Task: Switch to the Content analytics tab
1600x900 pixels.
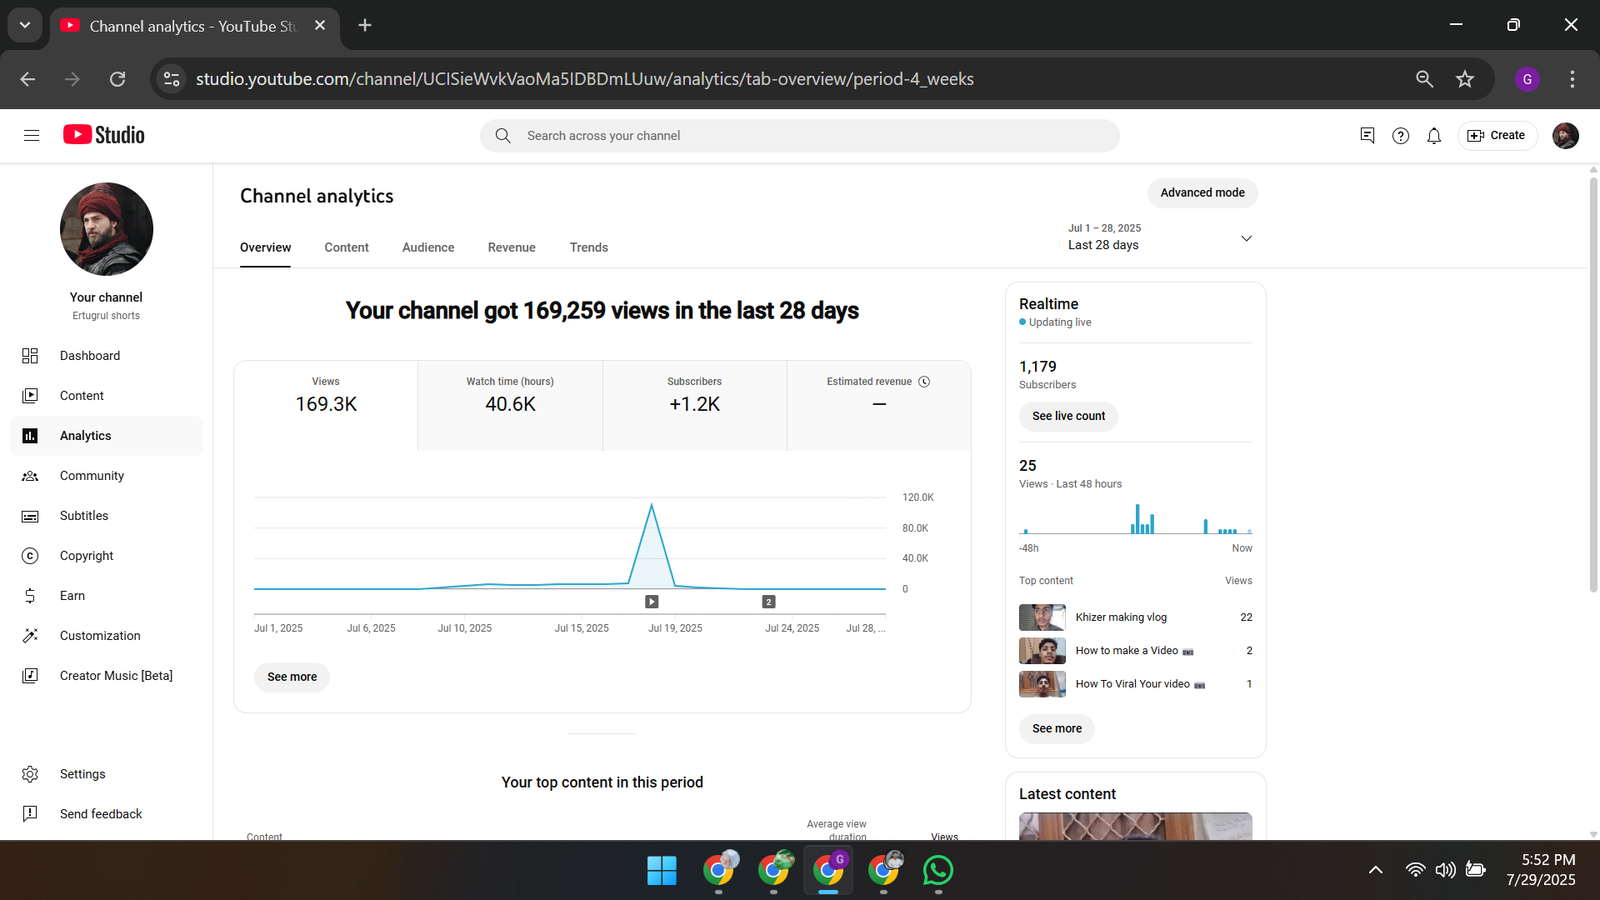Action: click(x=347, y=247)
